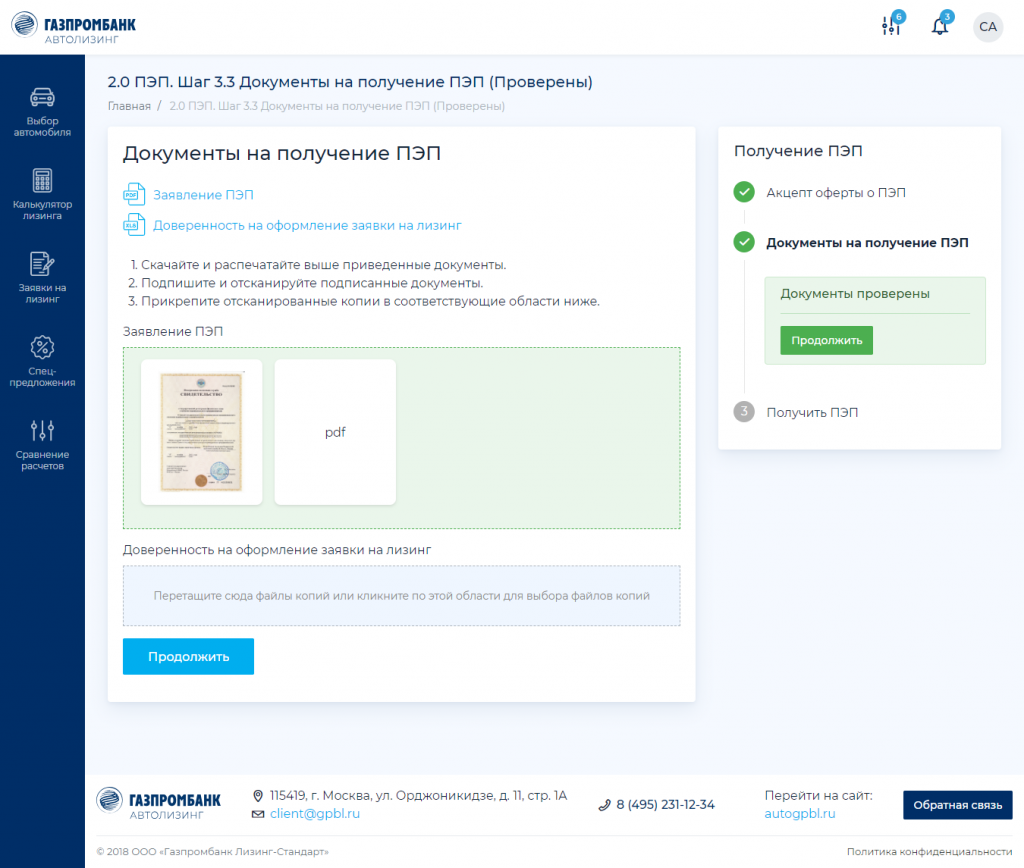1024x868 pixels.
Task: Open the scanned certificate thumbnail
Action: [202, 432]
